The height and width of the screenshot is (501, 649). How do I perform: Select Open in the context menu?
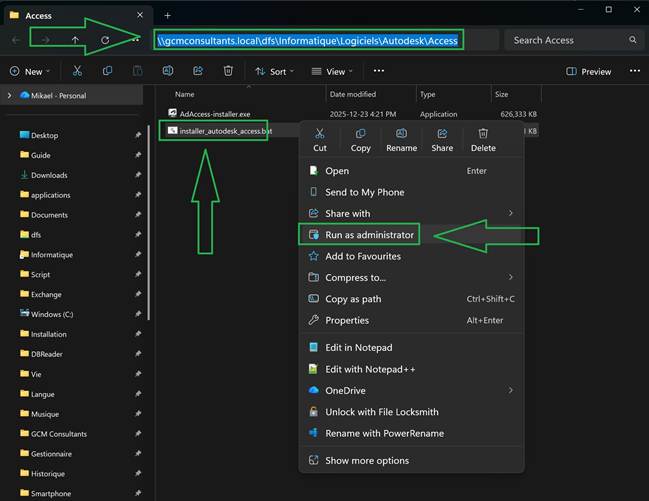click(x=412, y=171)
